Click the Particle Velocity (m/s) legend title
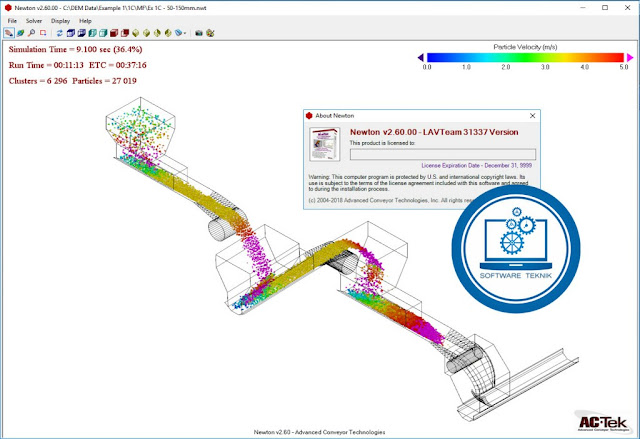This screenshot has height=439, width=640. tap(525, 47)
